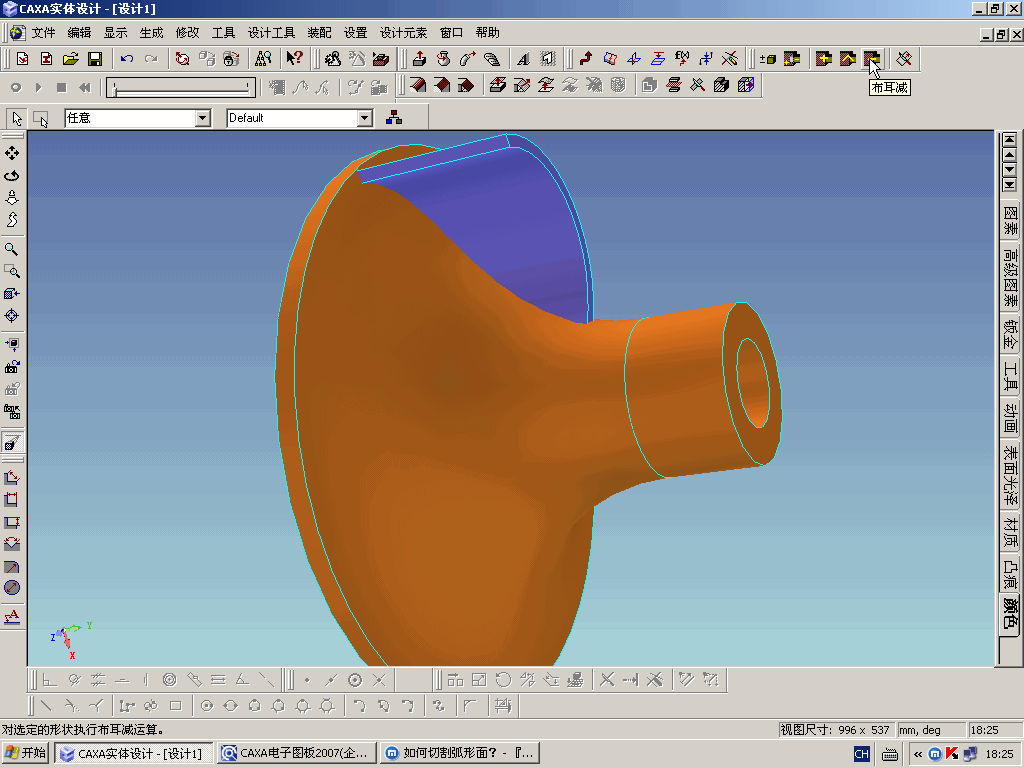Switch to the 材质 catalog tab

tap(1010, 532)
